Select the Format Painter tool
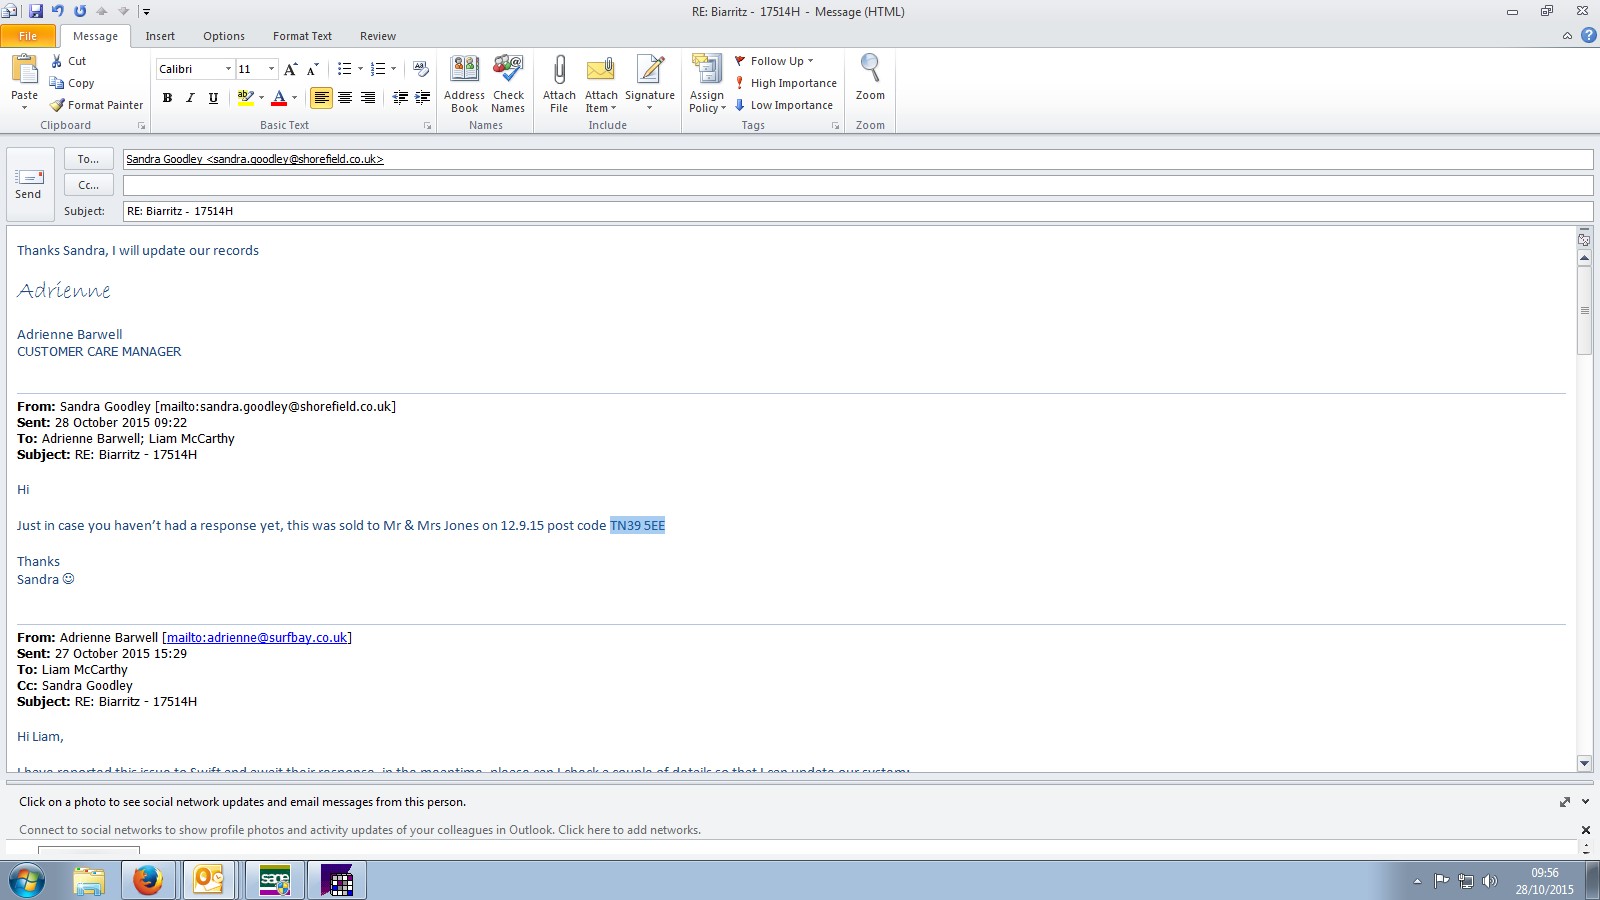Image resolution: width=1600 pixels, height=900 pixels. click(x=97, y=105)
